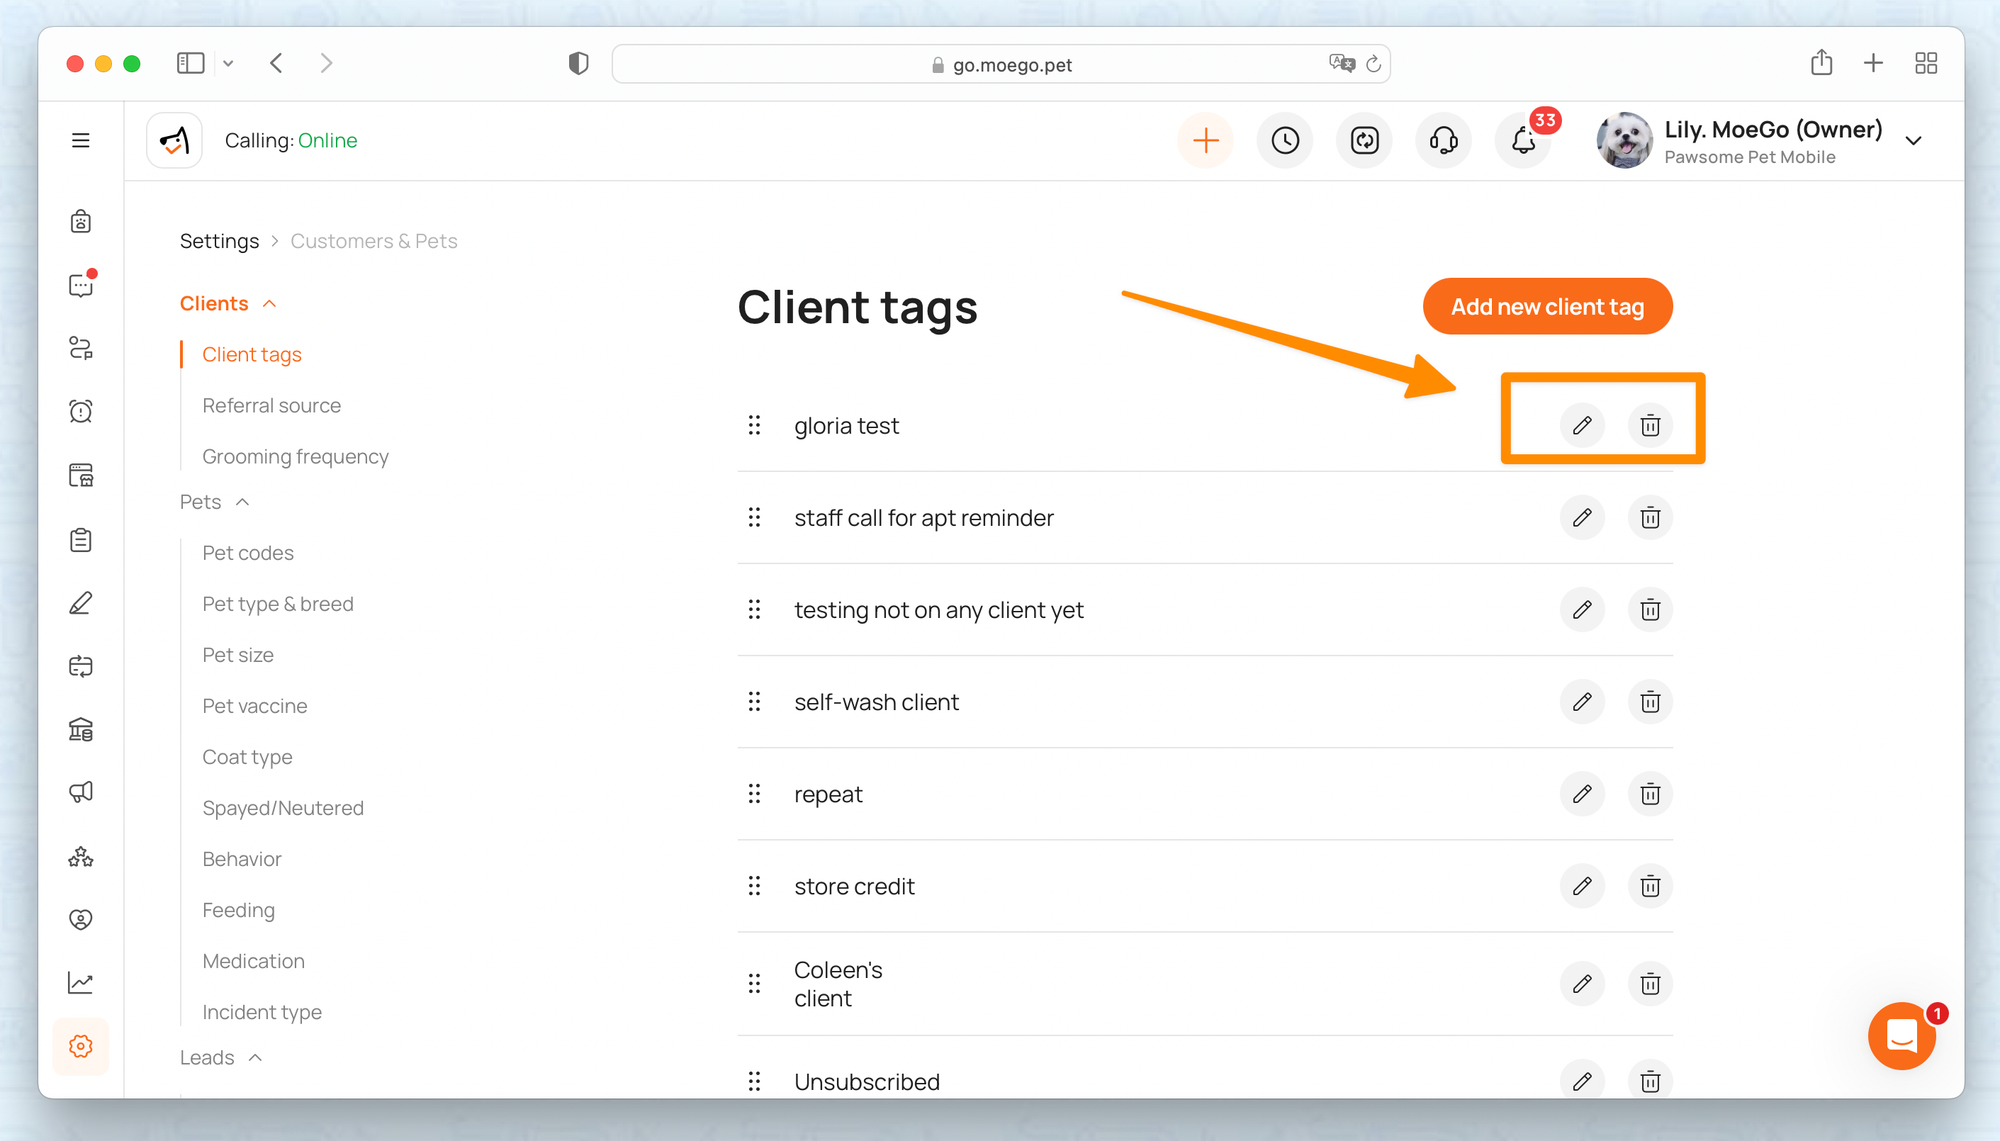Open the settings gear in left sidebar
Screen dimensions: 2000x1141
click(x=81, y=1046)
